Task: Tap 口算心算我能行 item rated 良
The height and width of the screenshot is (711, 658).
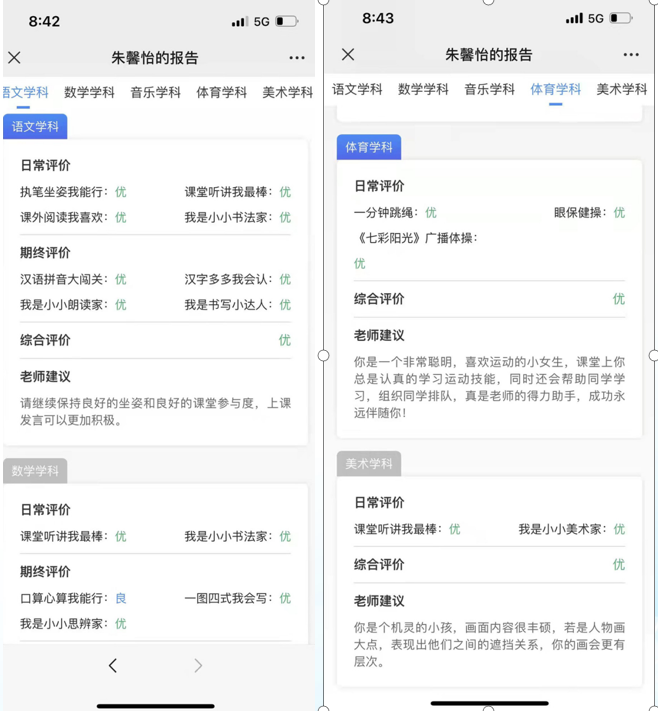Action: 73,598
